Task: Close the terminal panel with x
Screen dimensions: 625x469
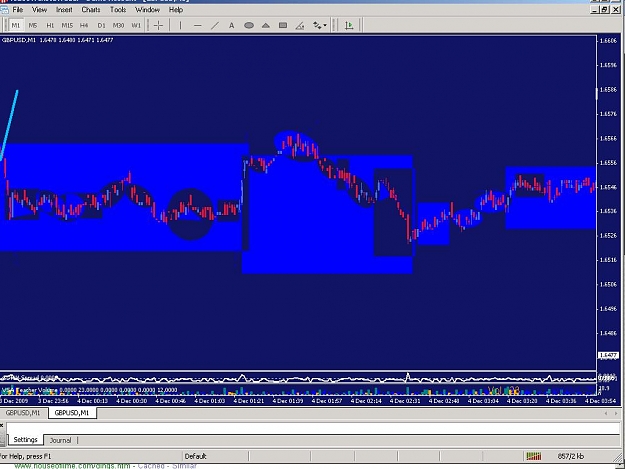Action: click(2, 426)
